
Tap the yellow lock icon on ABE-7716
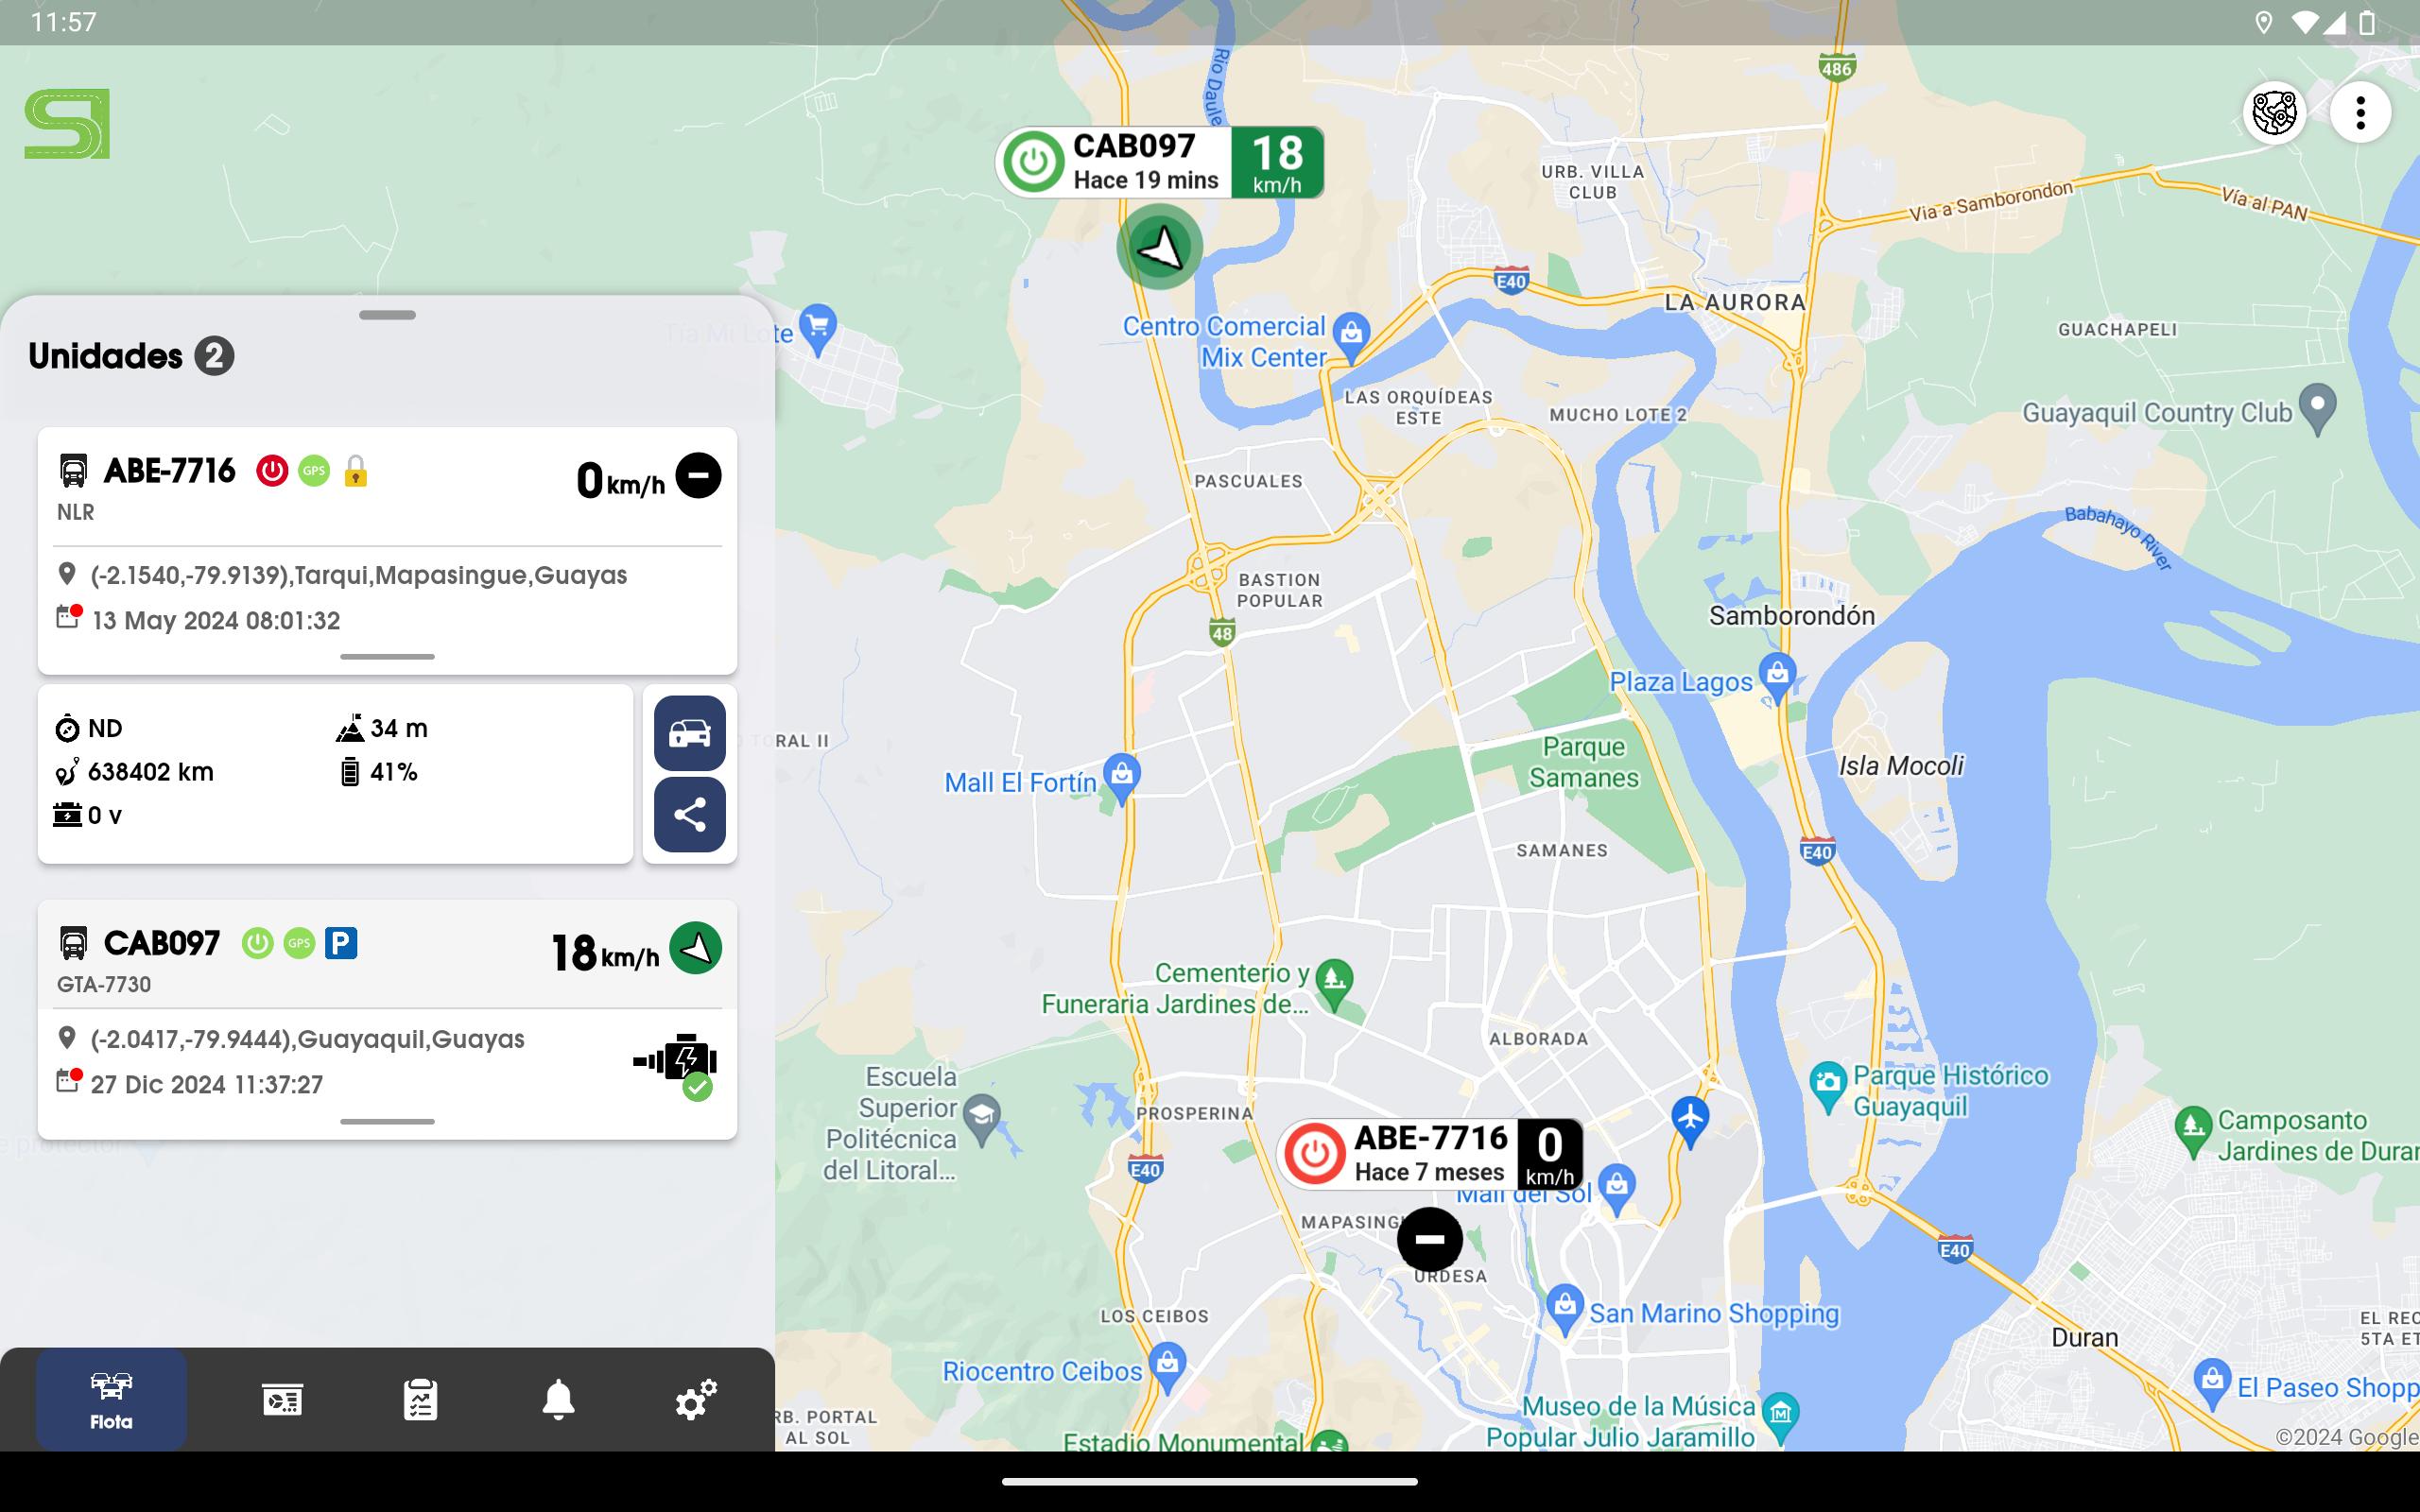tap(355, 470)
